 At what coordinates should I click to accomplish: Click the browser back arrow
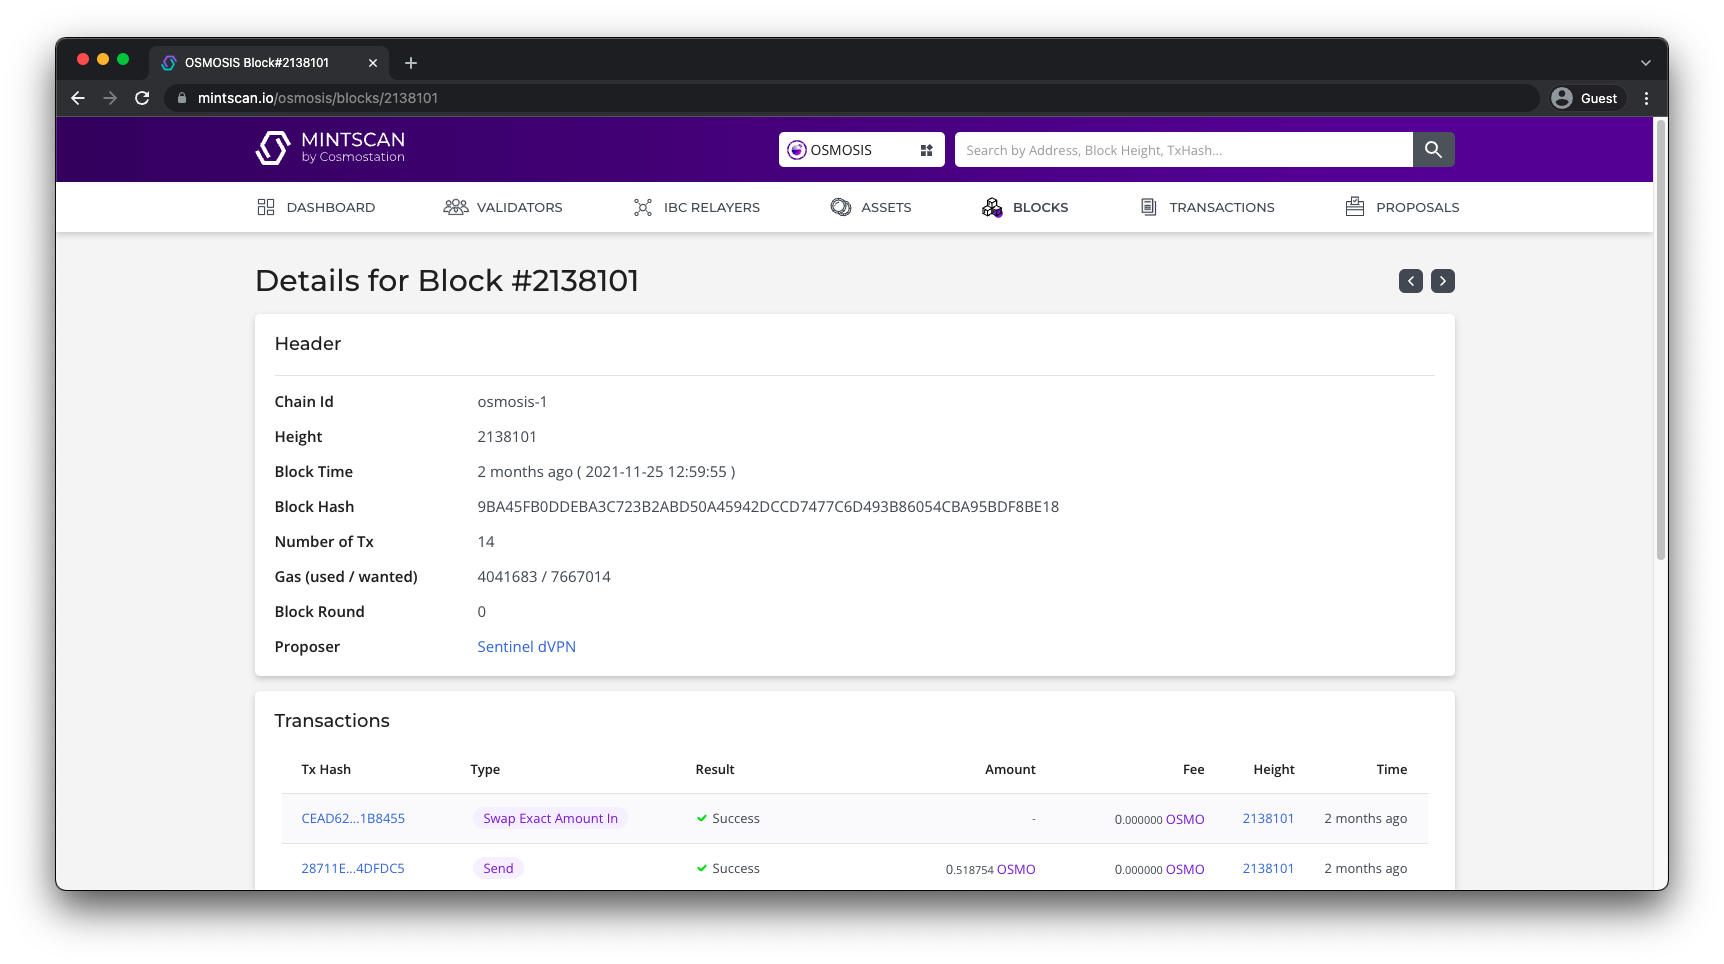[78, 98]
